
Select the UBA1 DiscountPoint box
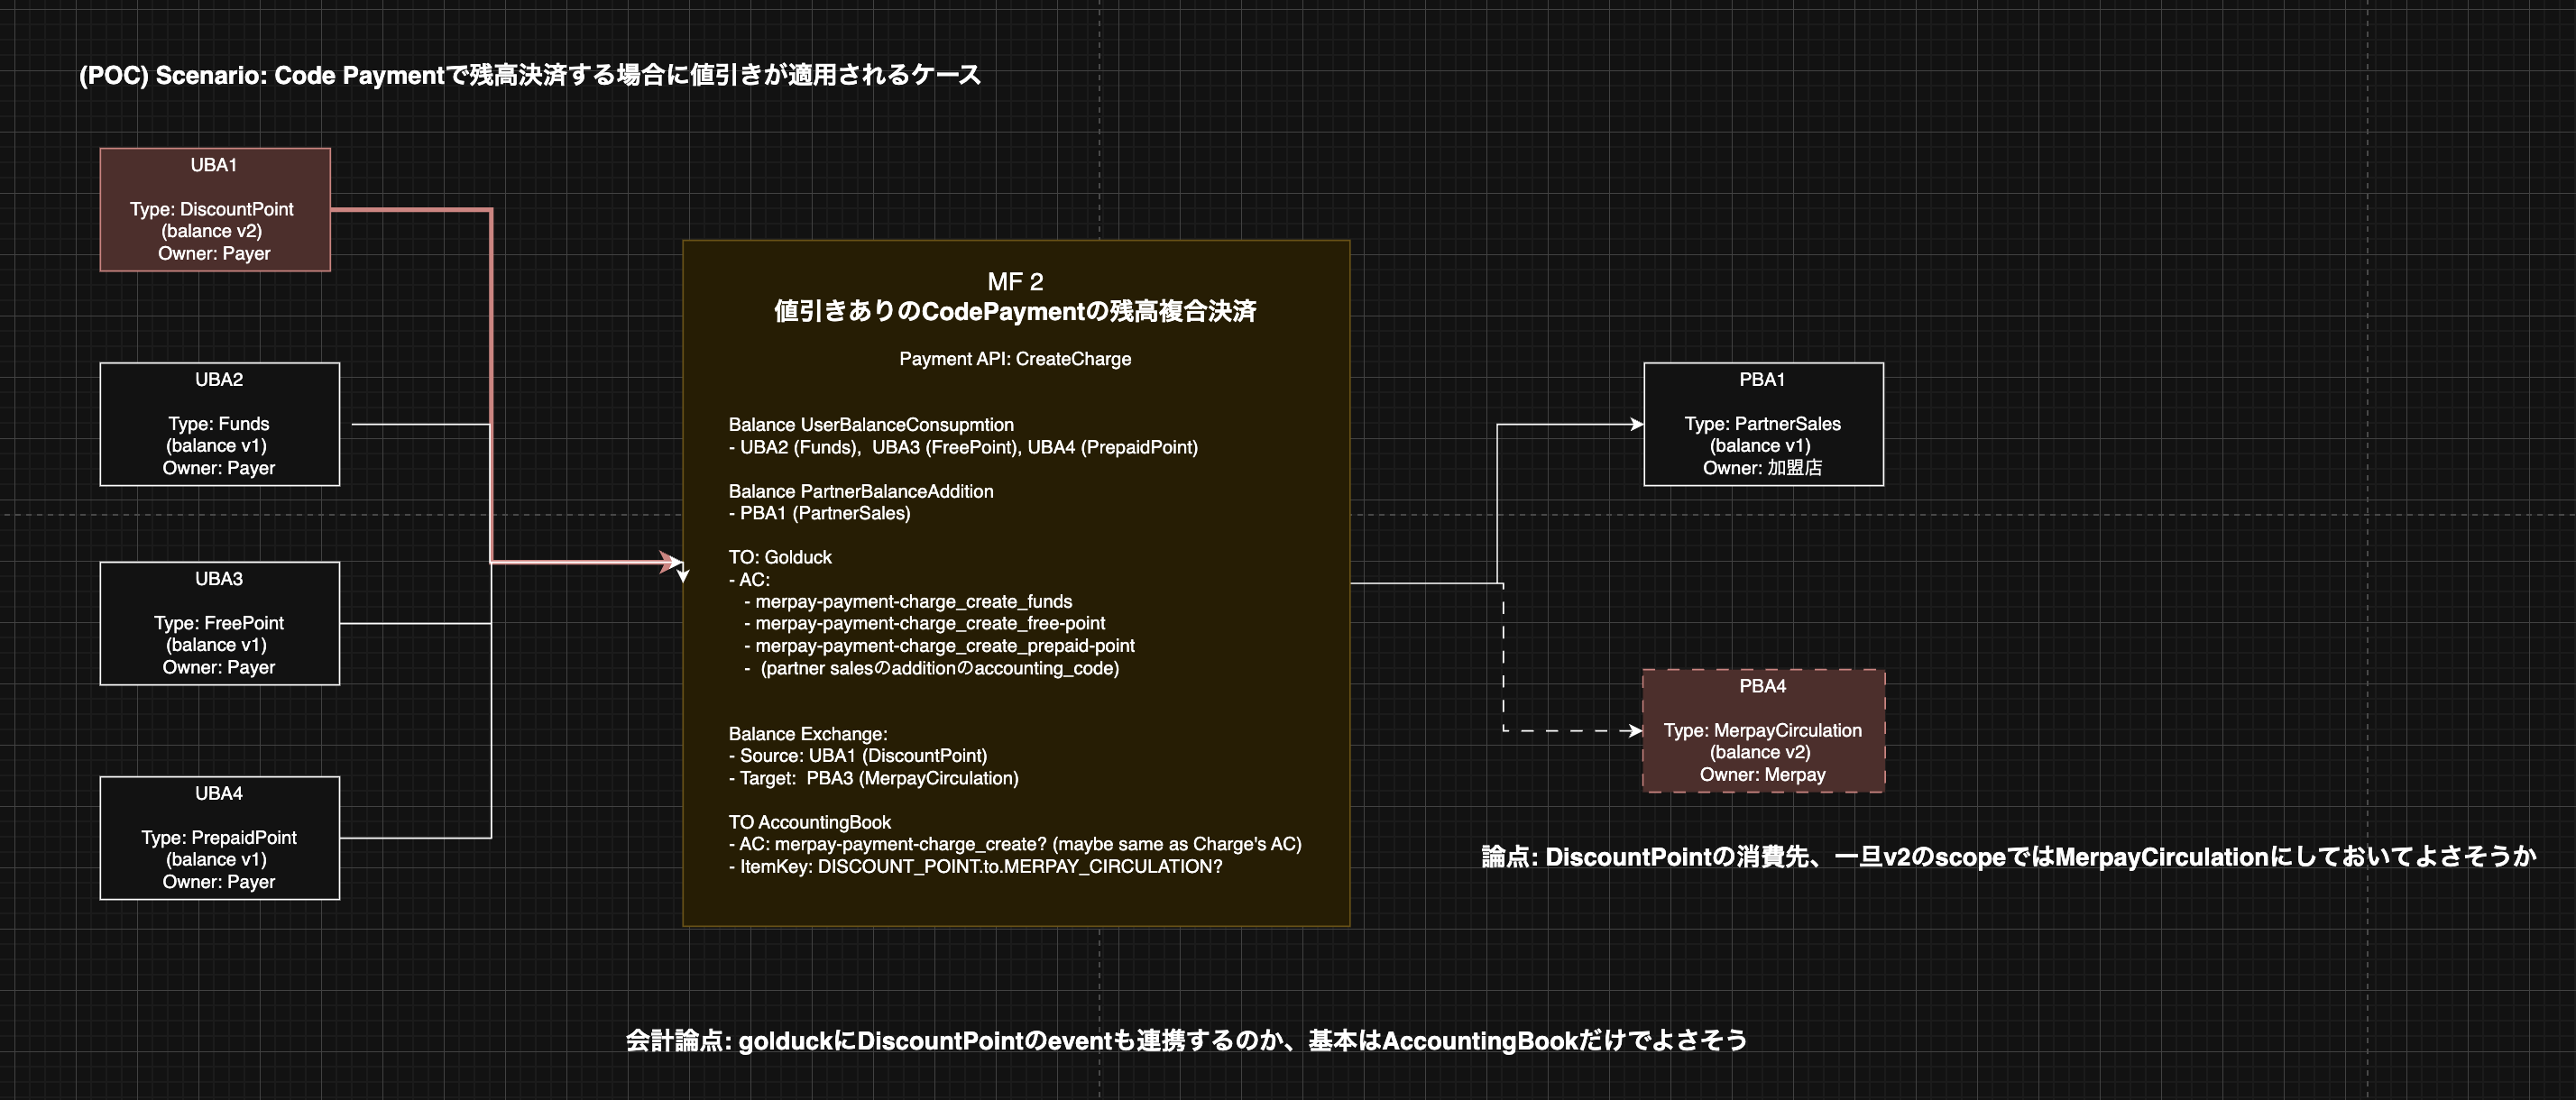coord(215,210)
